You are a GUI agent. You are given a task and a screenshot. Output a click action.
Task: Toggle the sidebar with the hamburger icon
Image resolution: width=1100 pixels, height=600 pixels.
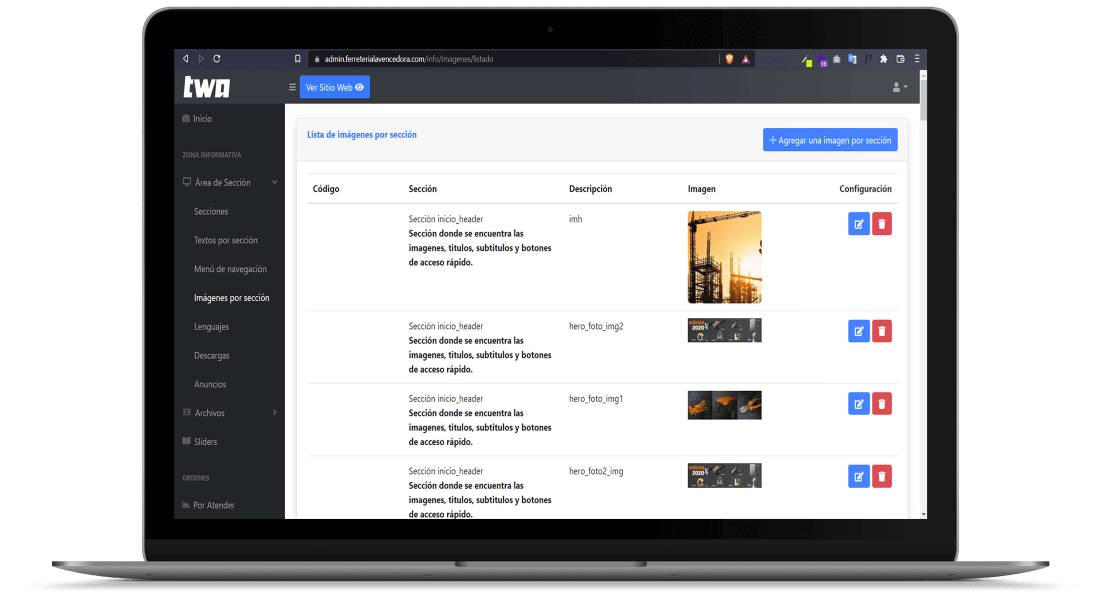point(292,88)
